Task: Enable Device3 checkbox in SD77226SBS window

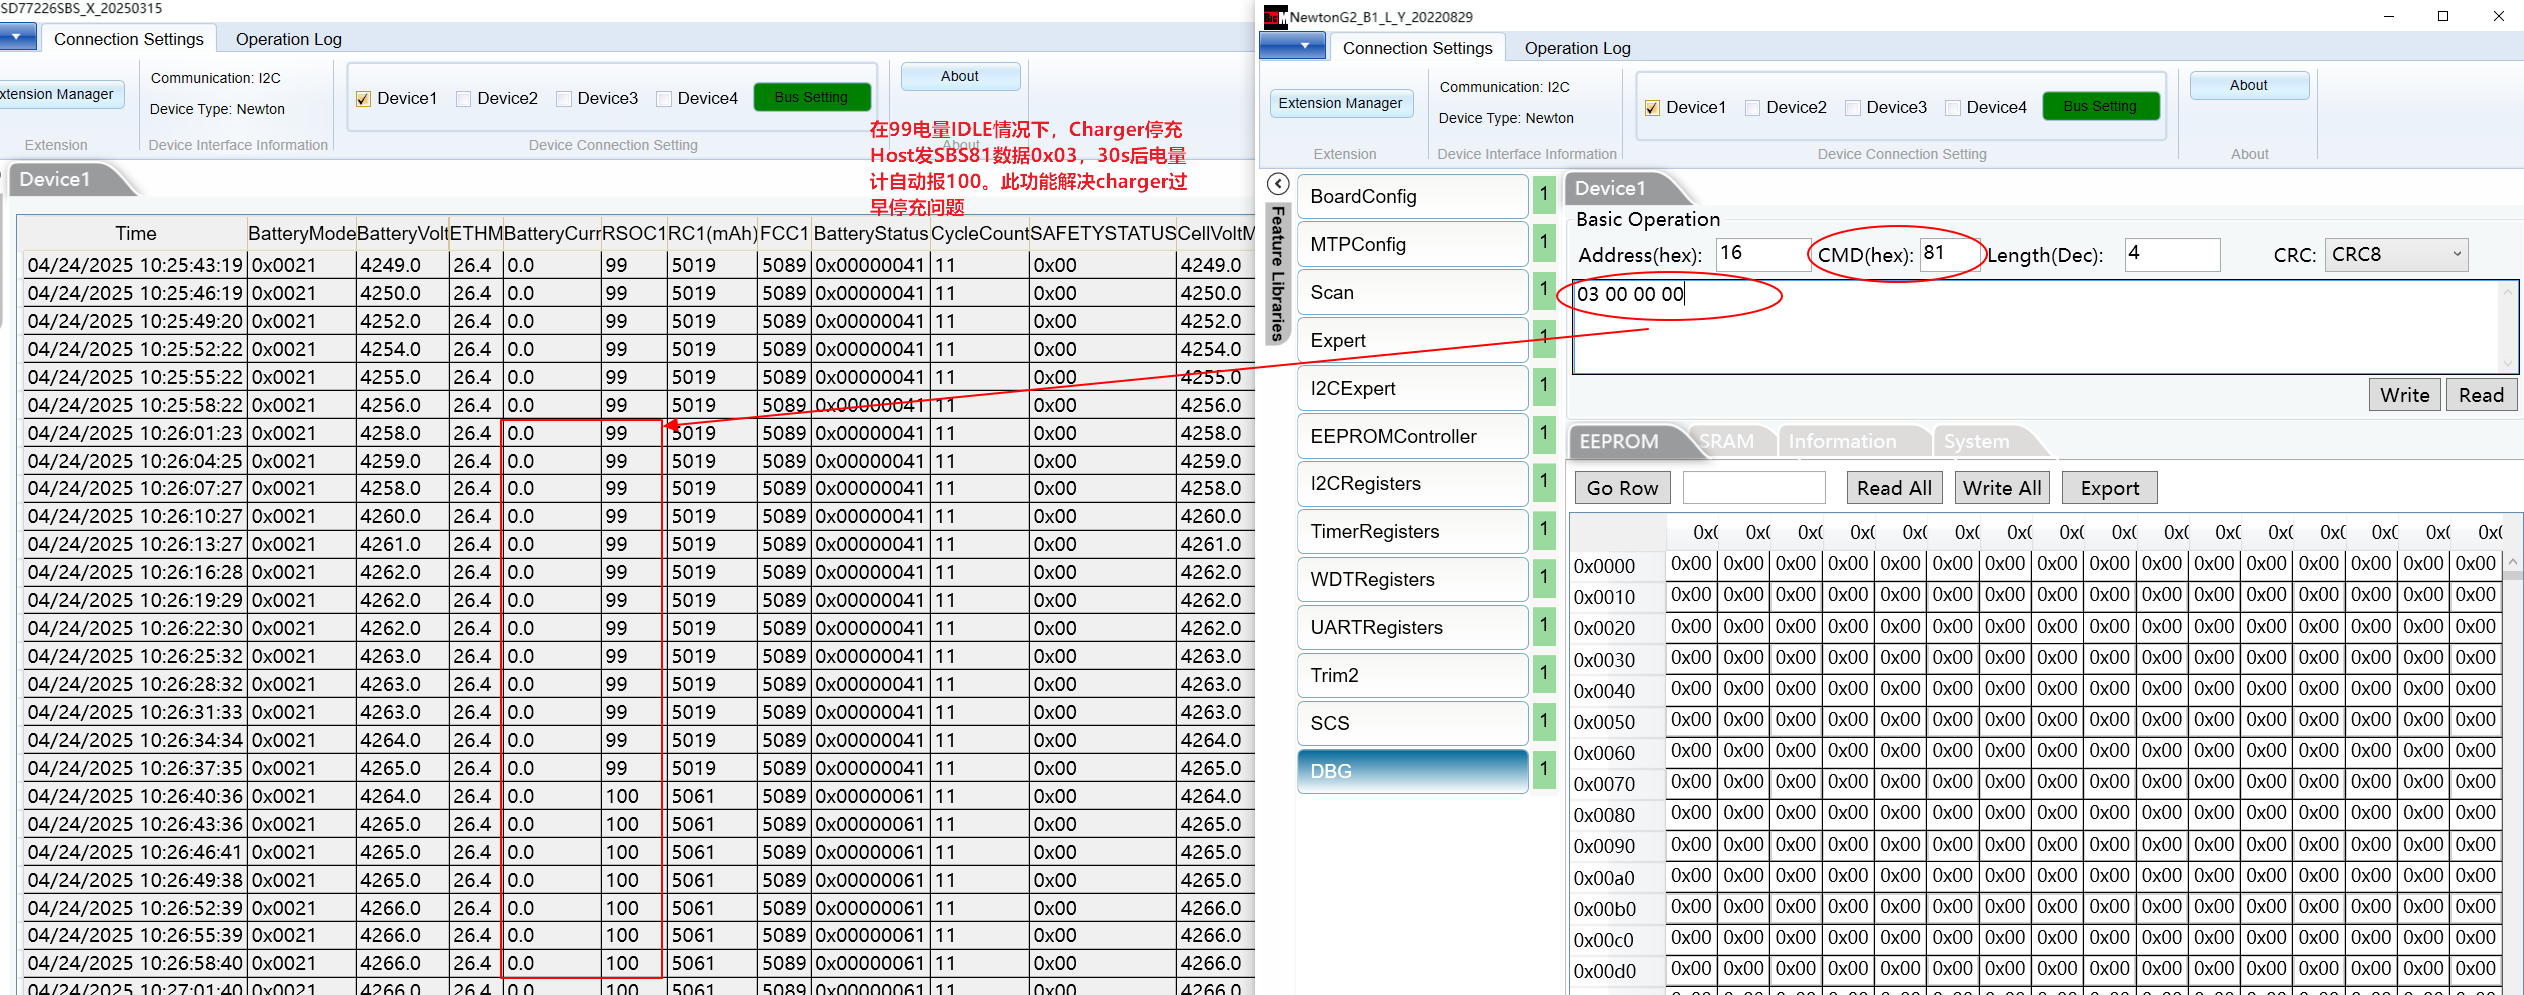Action: (x=563, y=99)
